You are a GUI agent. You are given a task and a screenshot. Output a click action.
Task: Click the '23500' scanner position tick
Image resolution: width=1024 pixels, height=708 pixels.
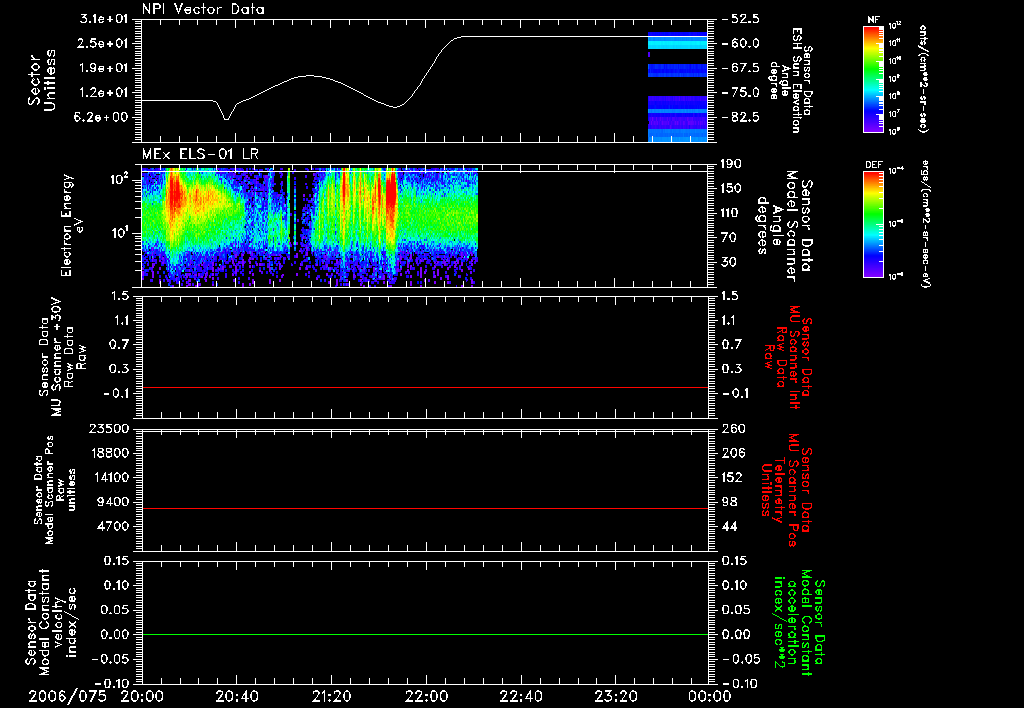[109, 429]
